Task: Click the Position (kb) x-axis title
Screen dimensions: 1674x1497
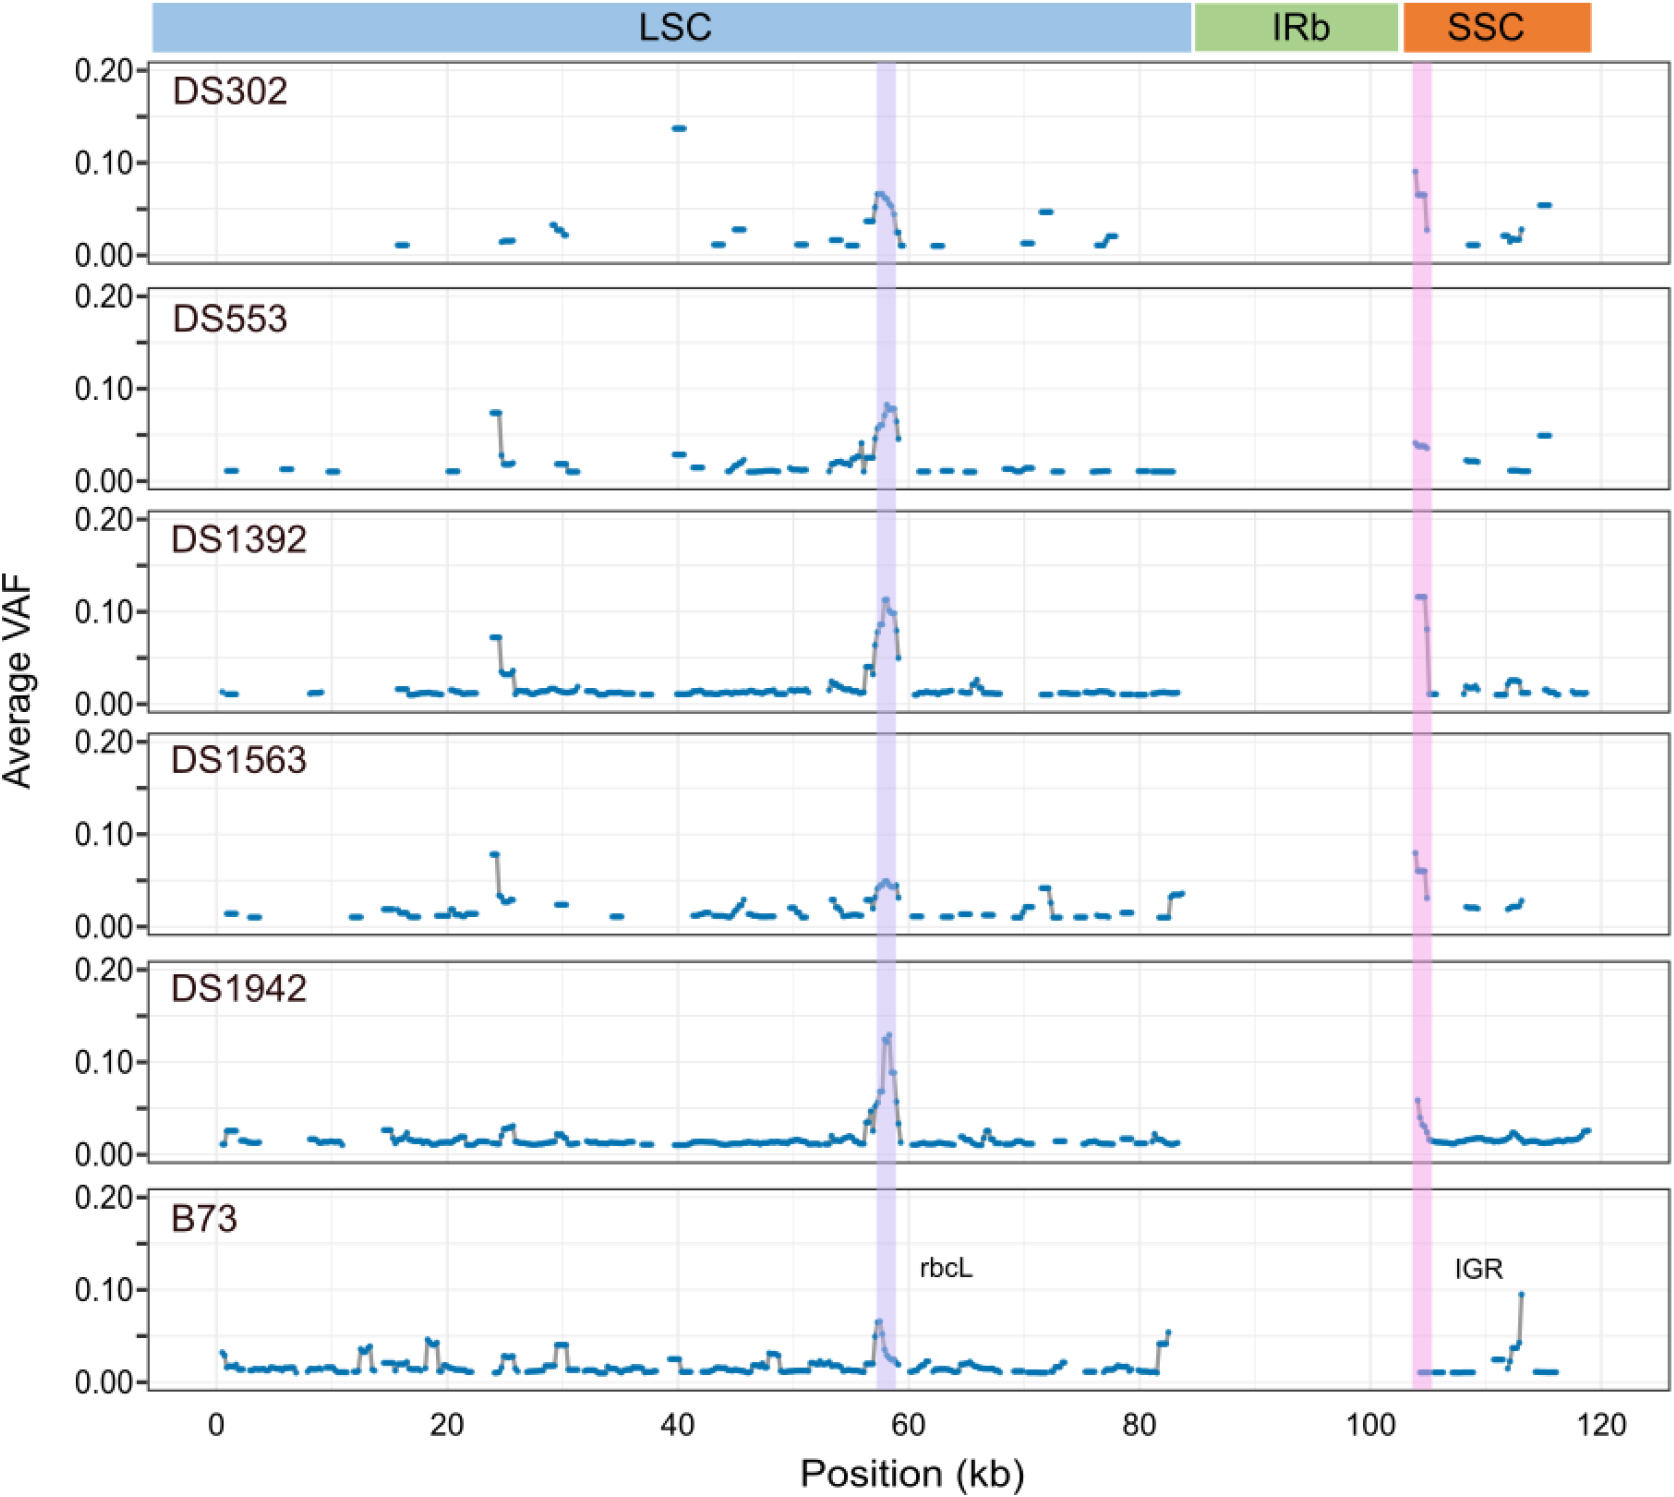Action: click(x=912, y=1473)
